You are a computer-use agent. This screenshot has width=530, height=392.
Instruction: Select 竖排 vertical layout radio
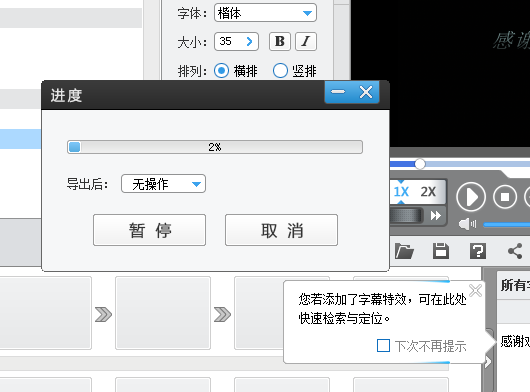[280, 71]
